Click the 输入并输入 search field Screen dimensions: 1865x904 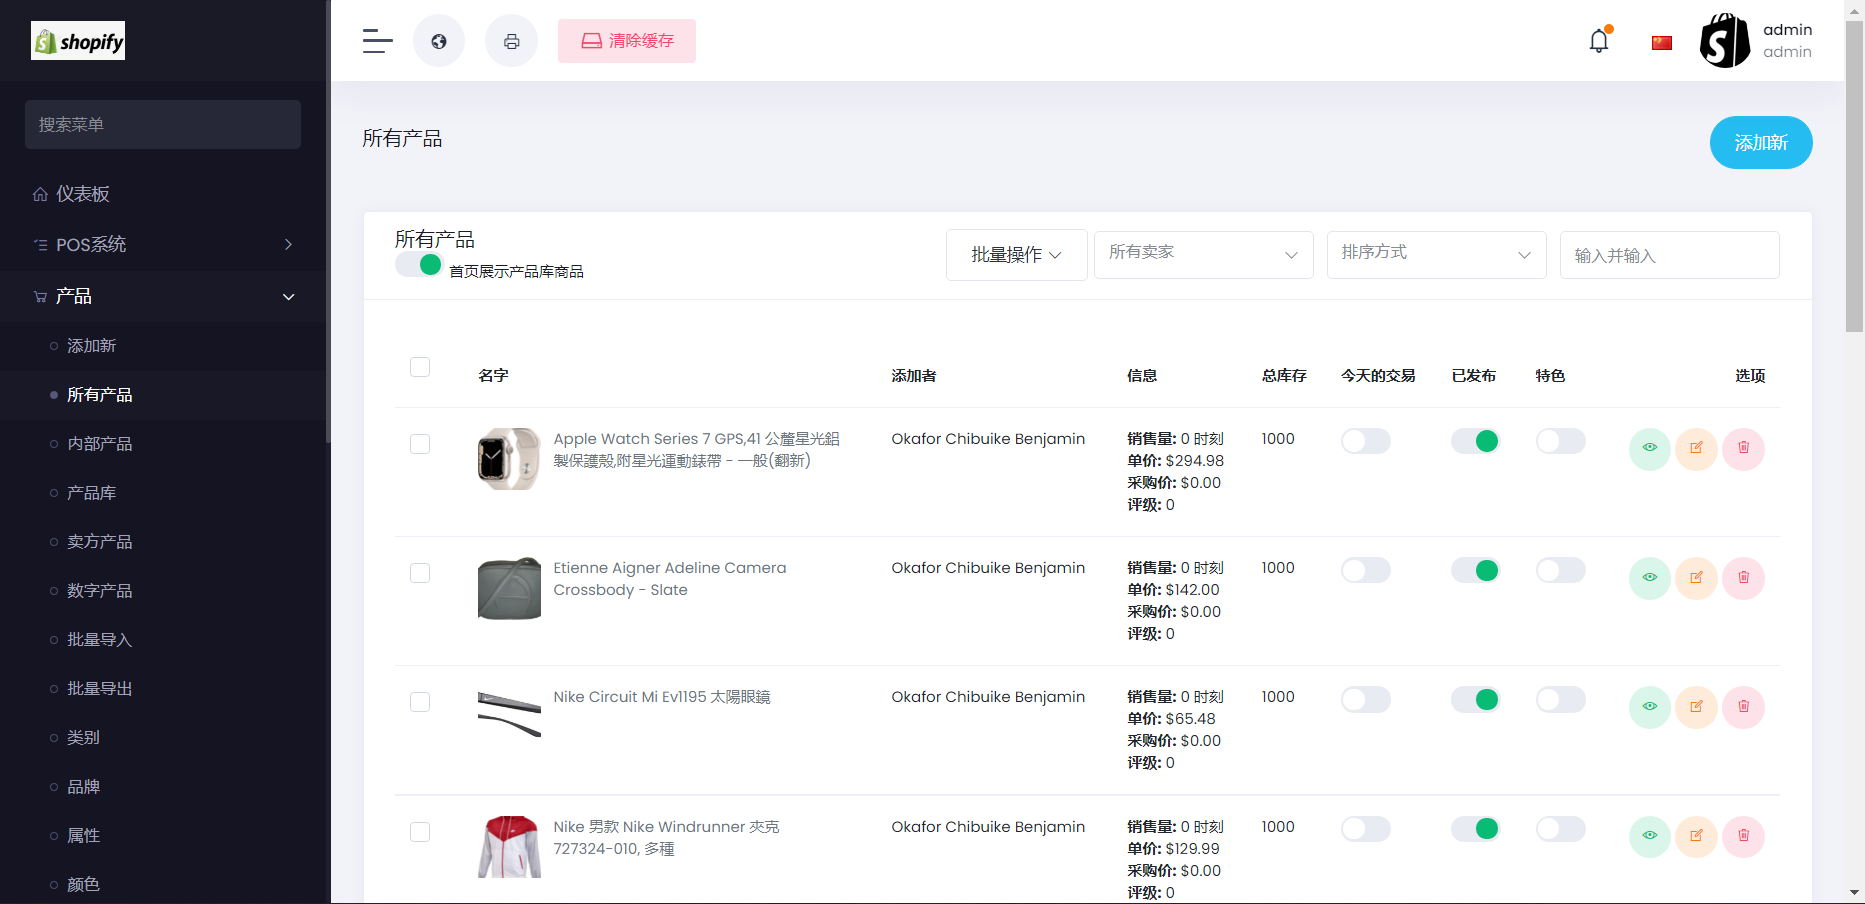[1669, 255]
